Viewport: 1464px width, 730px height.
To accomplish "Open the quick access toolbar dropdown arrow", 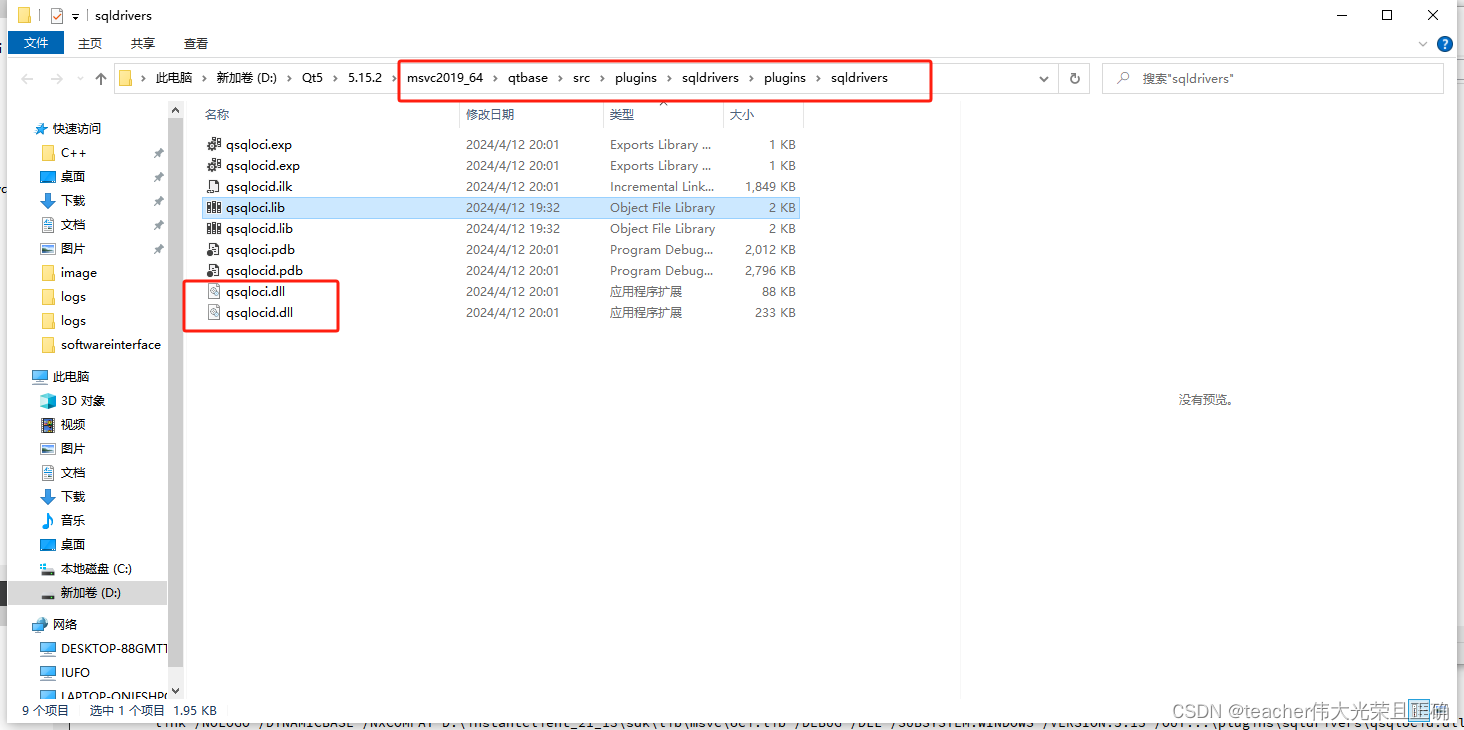I will [75, 17].
